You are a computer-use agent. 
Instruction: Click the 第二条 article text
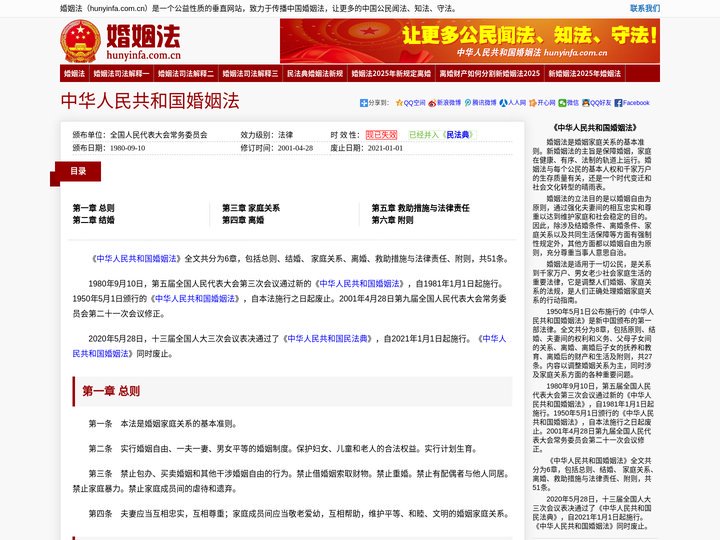[283, 449]
